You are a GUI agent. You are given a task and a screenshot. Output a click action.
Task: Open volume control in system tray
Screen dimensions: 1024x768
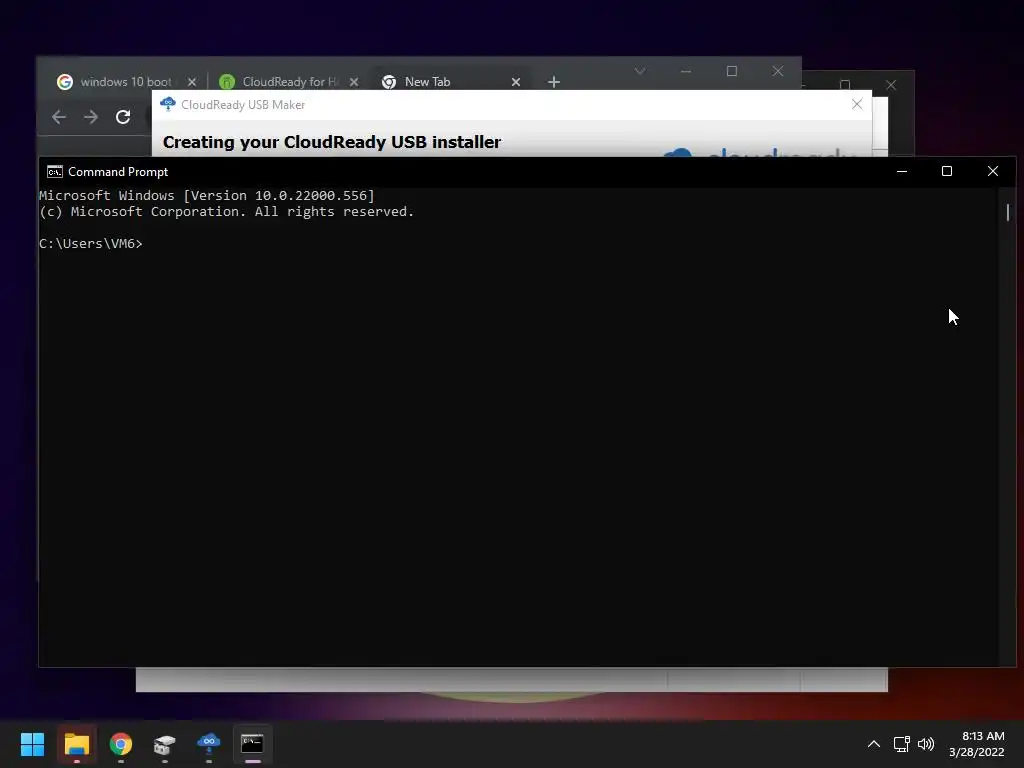(926, 744)
